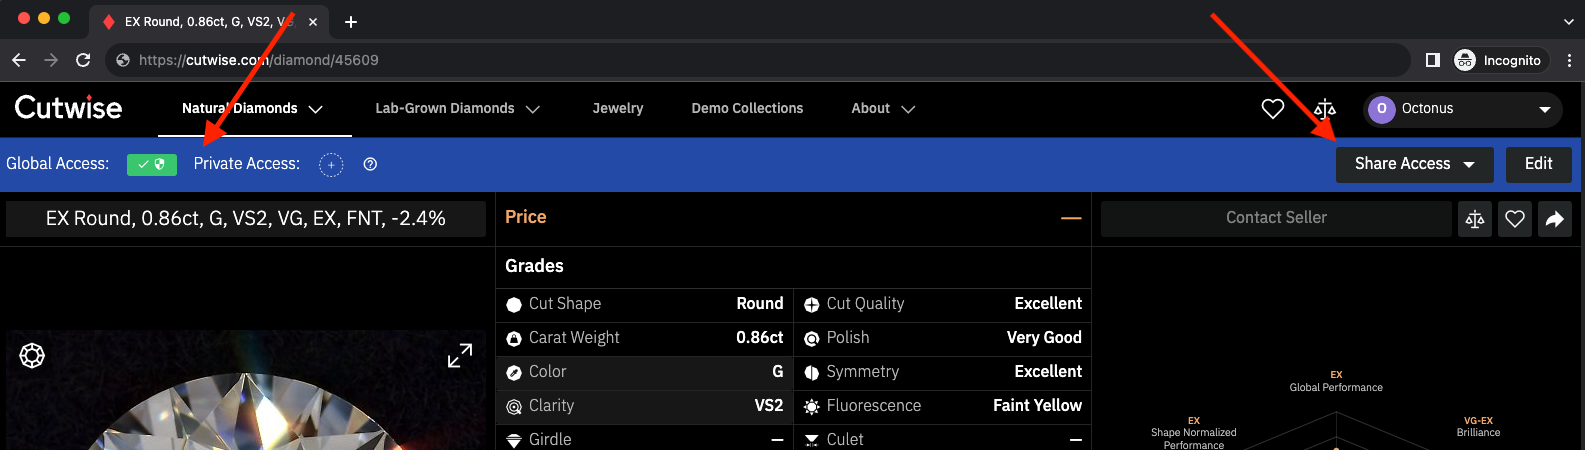Screen dimensions: 1585x450
Task: Click the Clarity row icon
Action: 514,407
